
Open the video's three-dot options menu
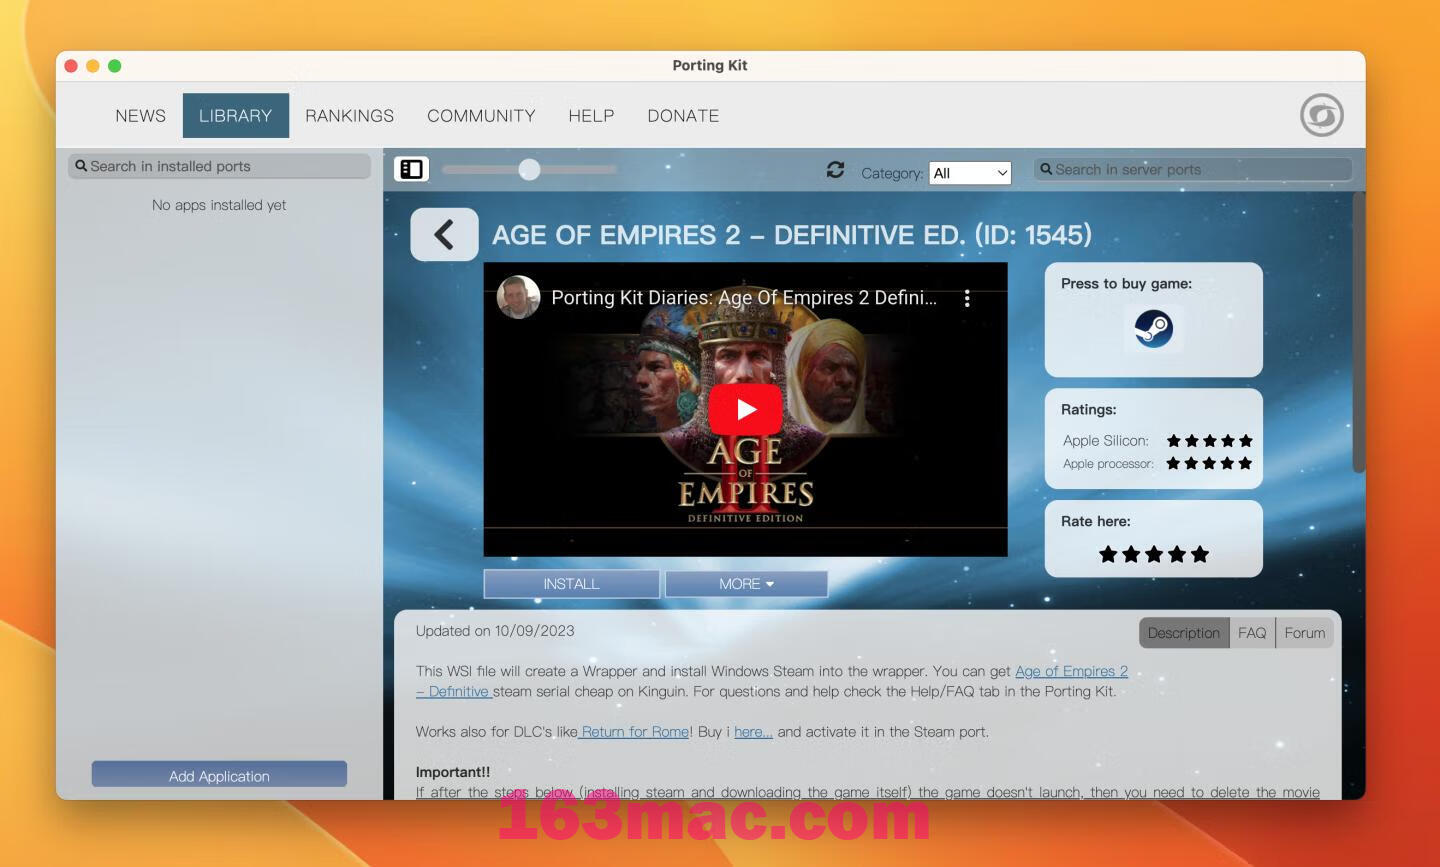(967, 298)
